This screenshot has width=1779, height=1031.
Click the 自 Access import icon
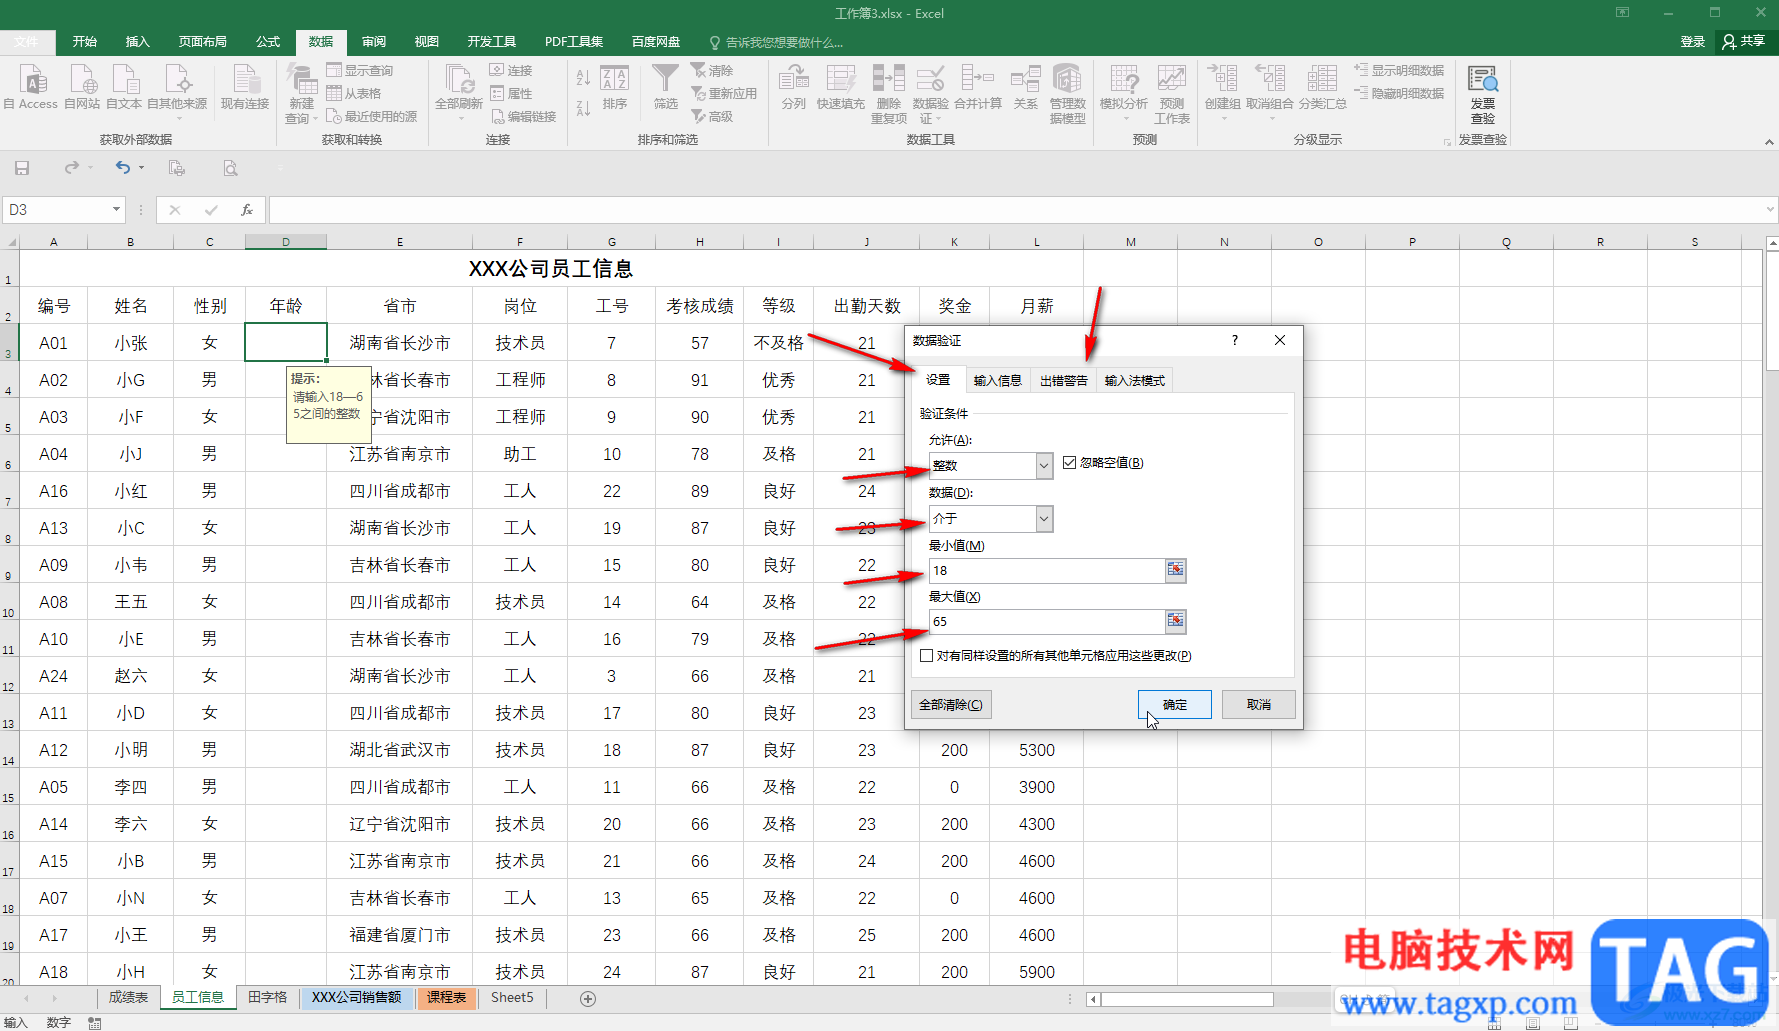tap(32, 86)
